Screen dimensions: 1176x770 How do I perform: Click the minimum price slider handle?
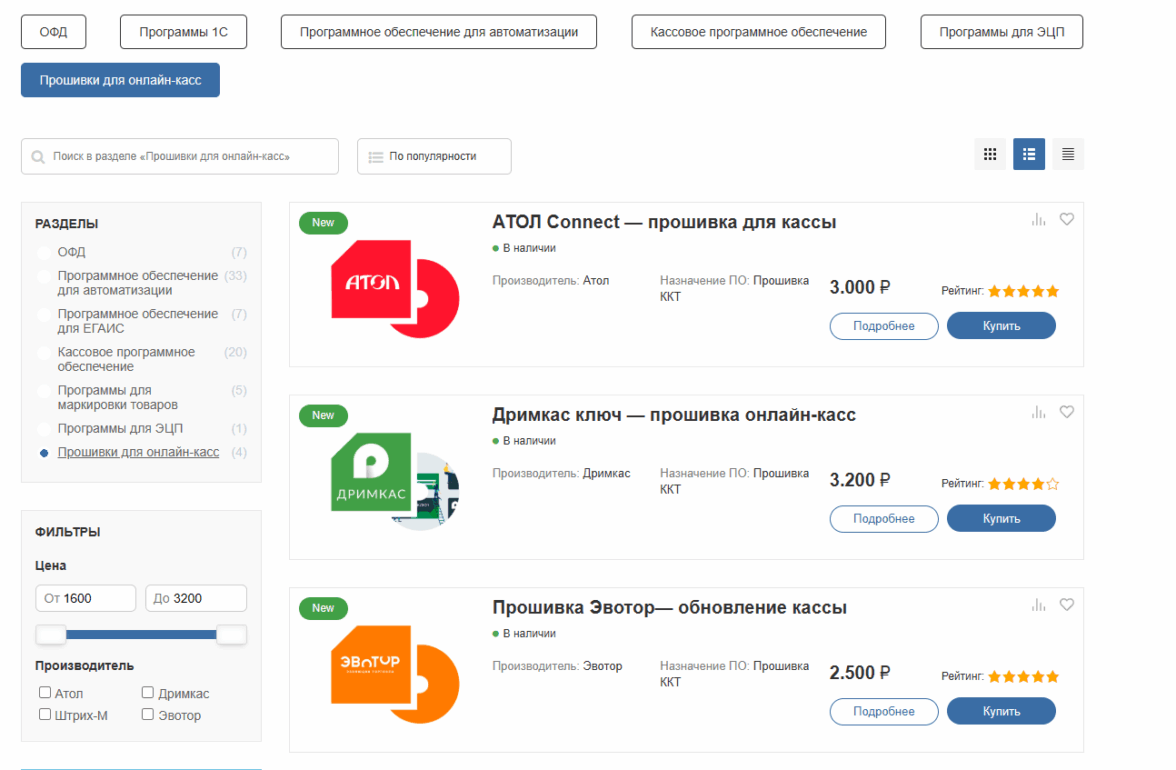coord(51,634)
